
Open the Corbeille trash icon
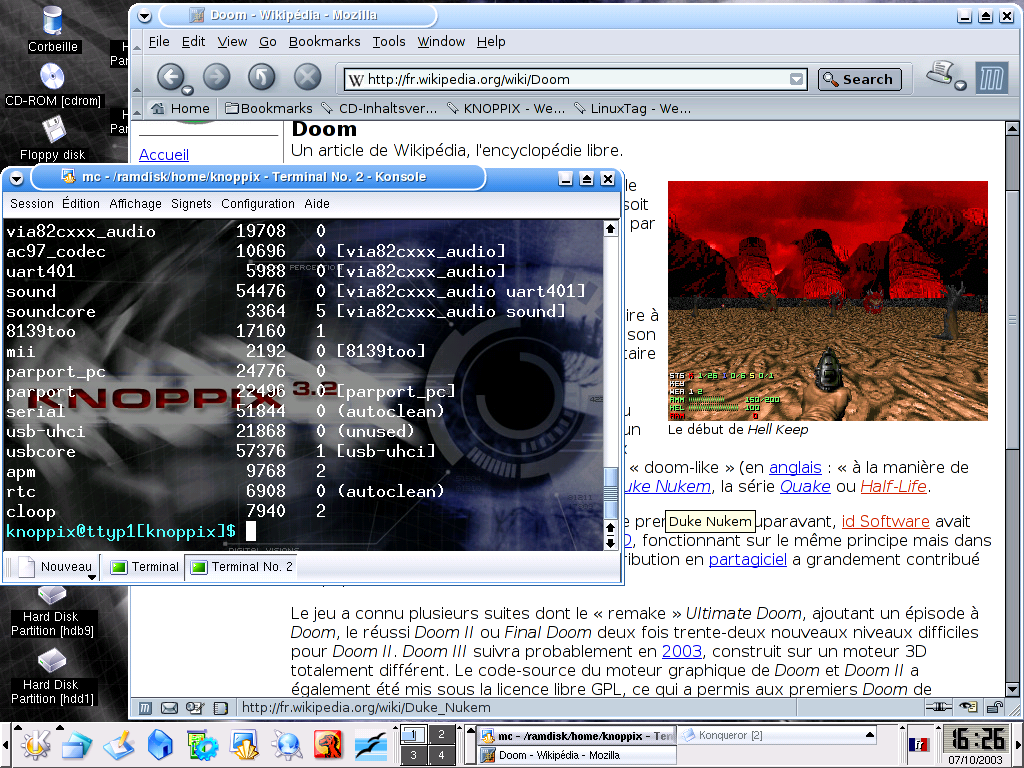click(52, 22)
